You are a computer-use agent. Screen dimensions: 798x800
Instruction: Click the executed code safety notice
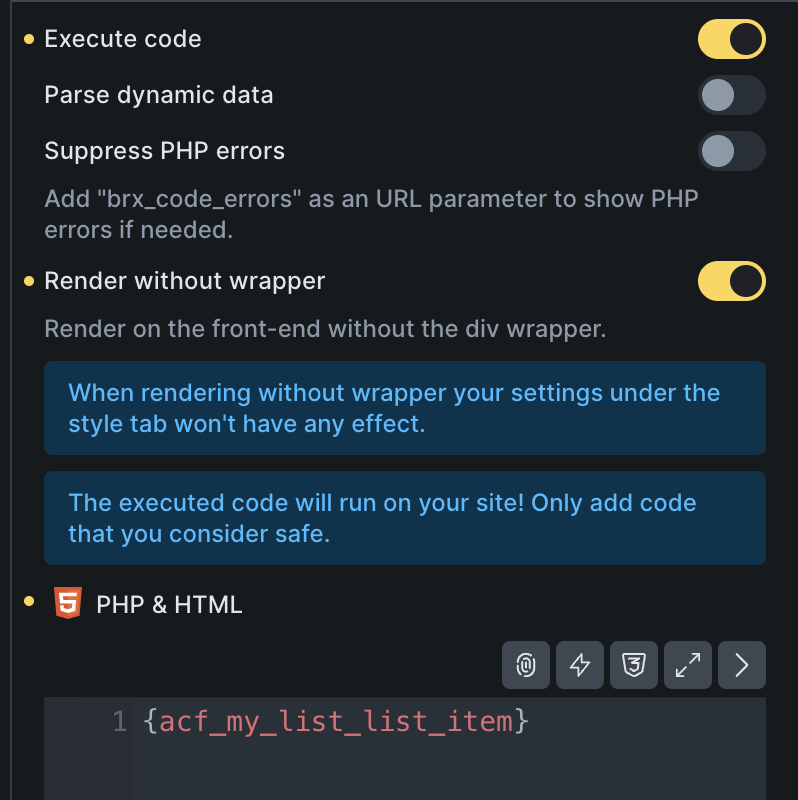click(x=404, y=518)
